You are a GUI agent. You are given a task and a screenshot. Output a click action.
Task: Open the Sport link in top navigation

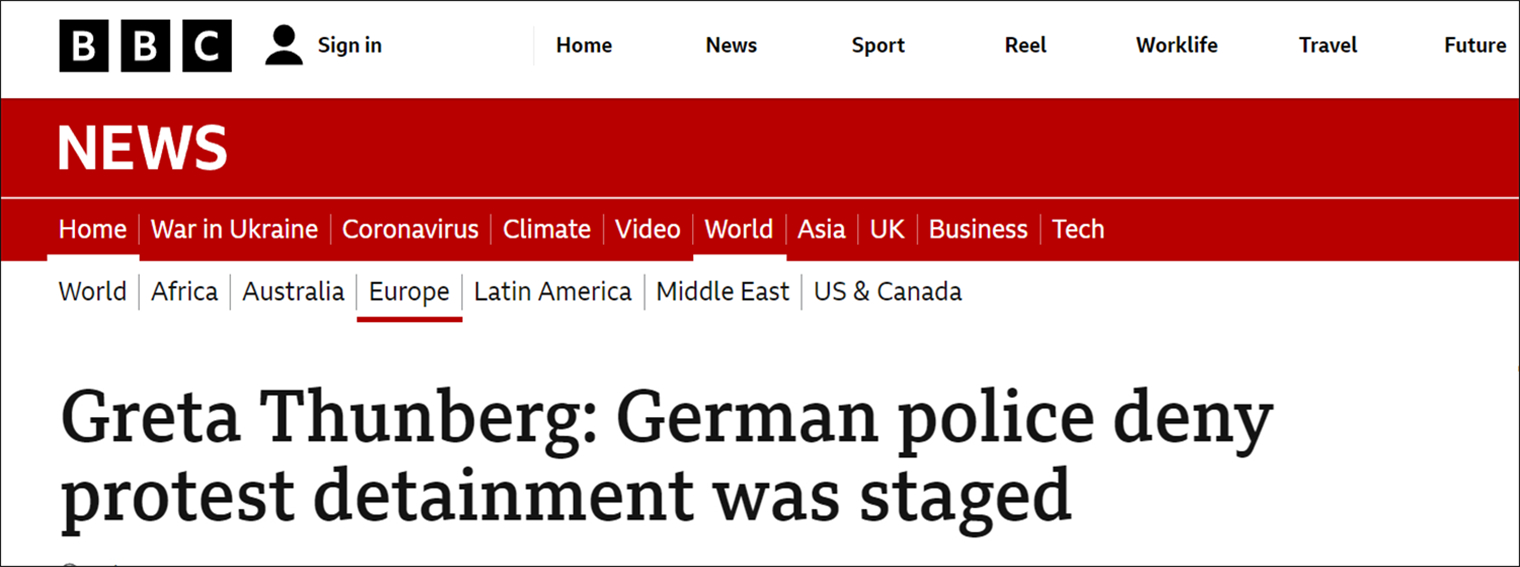coord(878,46)
